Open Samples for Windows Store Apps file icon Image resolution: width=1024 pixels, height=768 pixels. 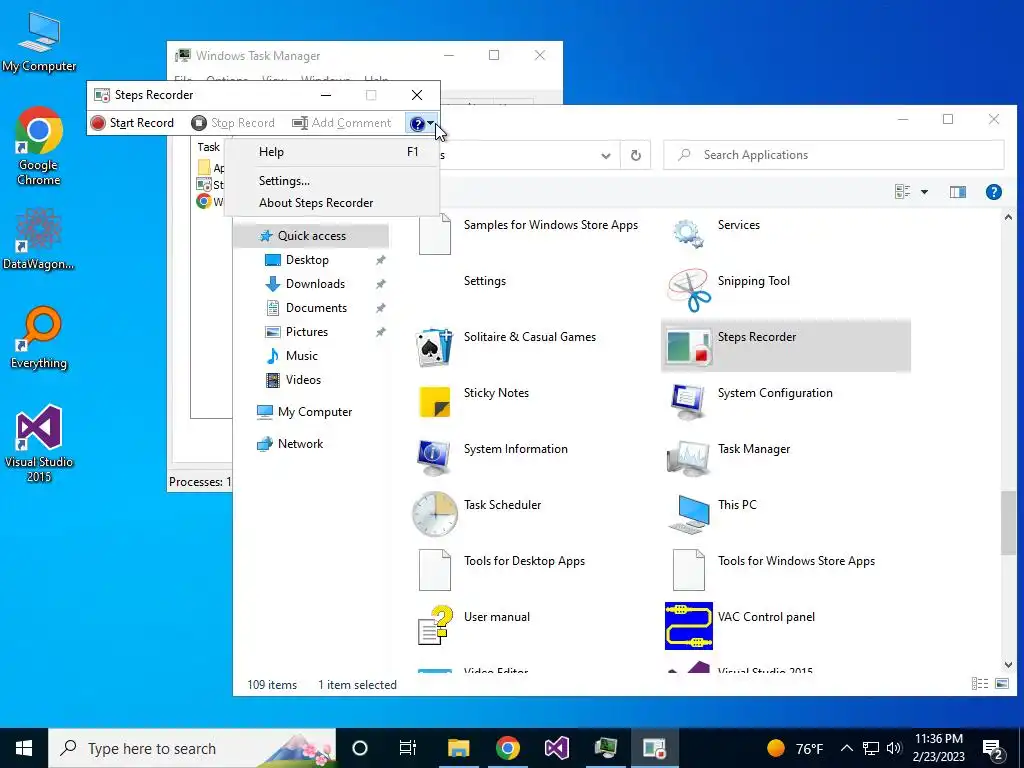[x=434, y=233]
